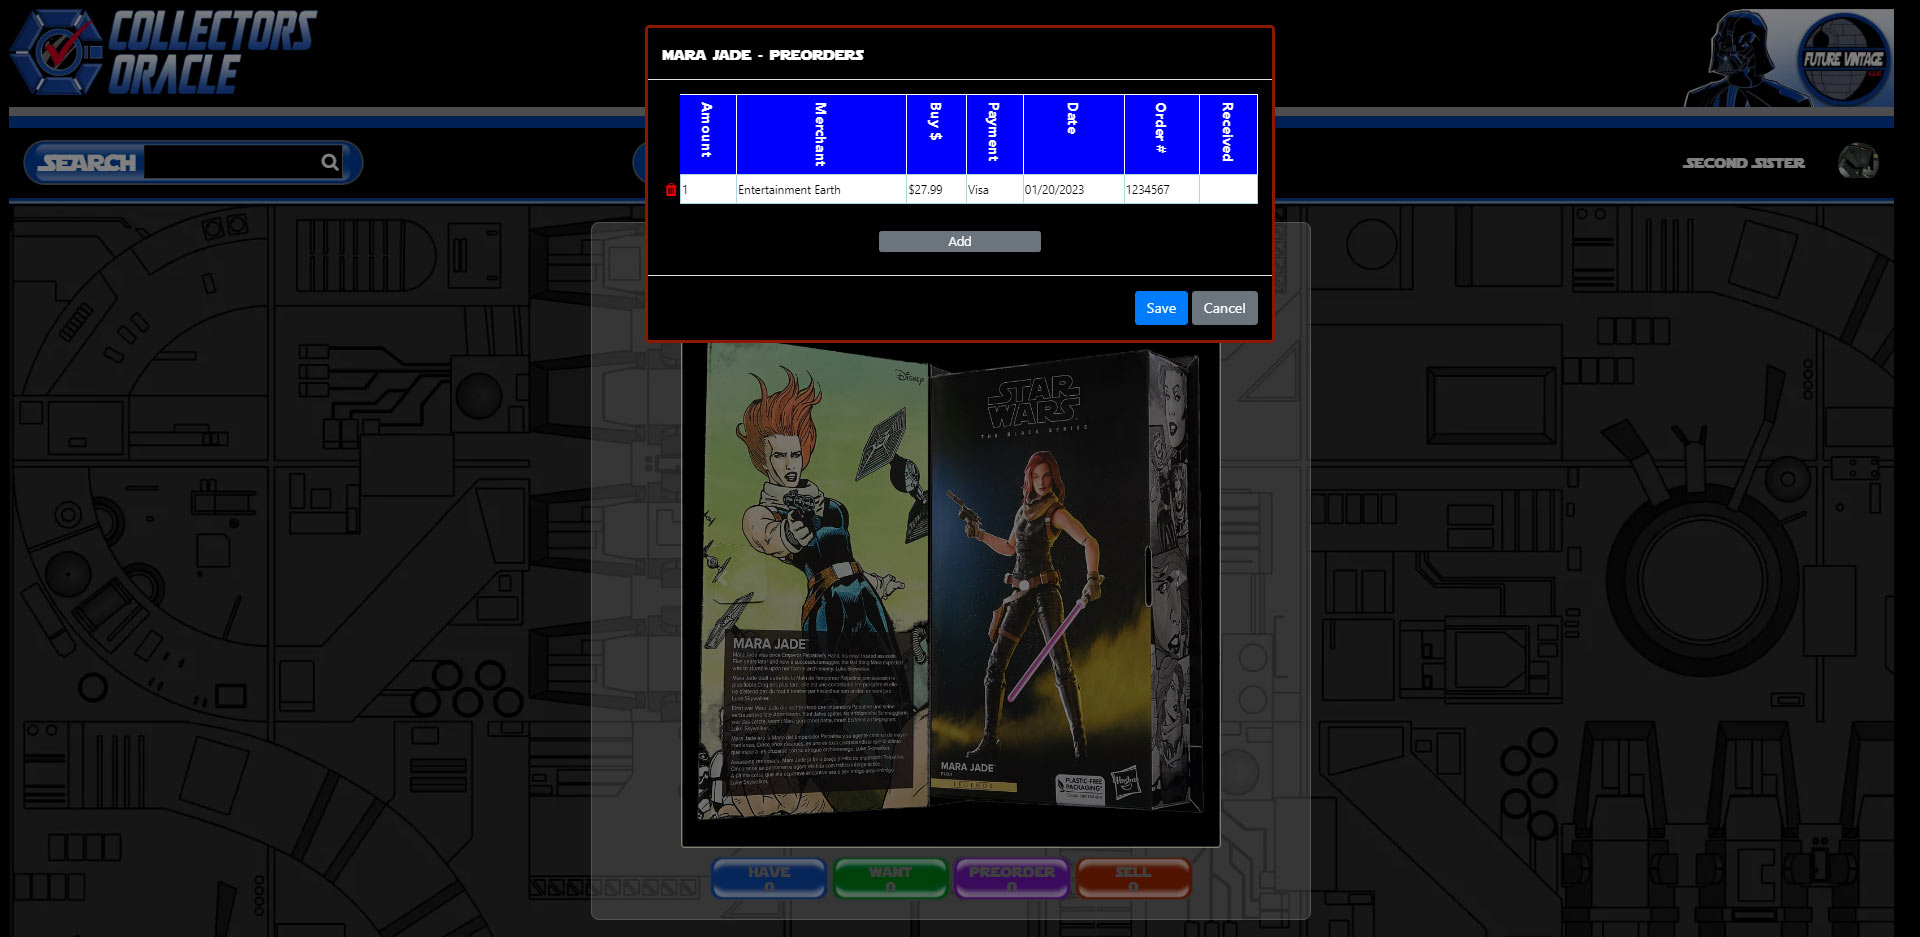Edit the Buy $ cell $27.99
Image resolution: width=1920 pixels, height=937 pixels.
936,190
